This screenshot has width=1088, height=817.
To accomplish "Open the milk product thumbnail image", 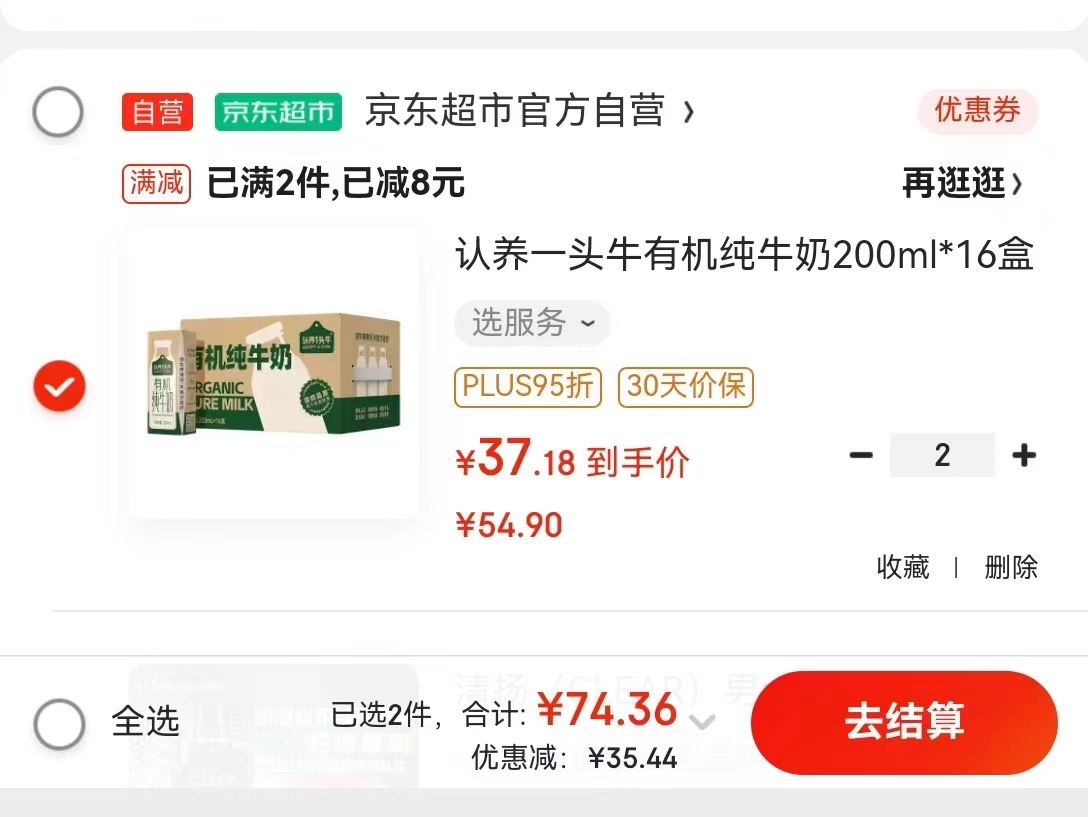I will pyautogui.click(x=274, y=373).
